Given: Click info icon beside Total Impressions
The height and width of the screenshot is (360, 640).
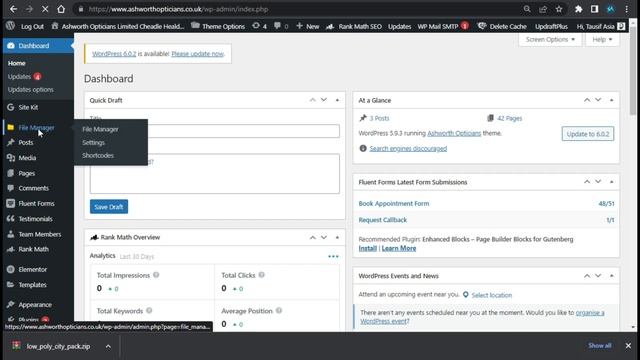Looking at the screenshot, I should coord(156,275).
